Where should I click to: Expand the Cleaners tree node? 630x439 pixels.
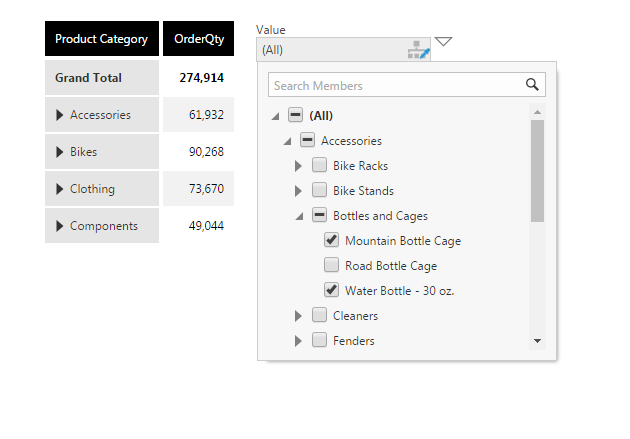coord(298,316)
